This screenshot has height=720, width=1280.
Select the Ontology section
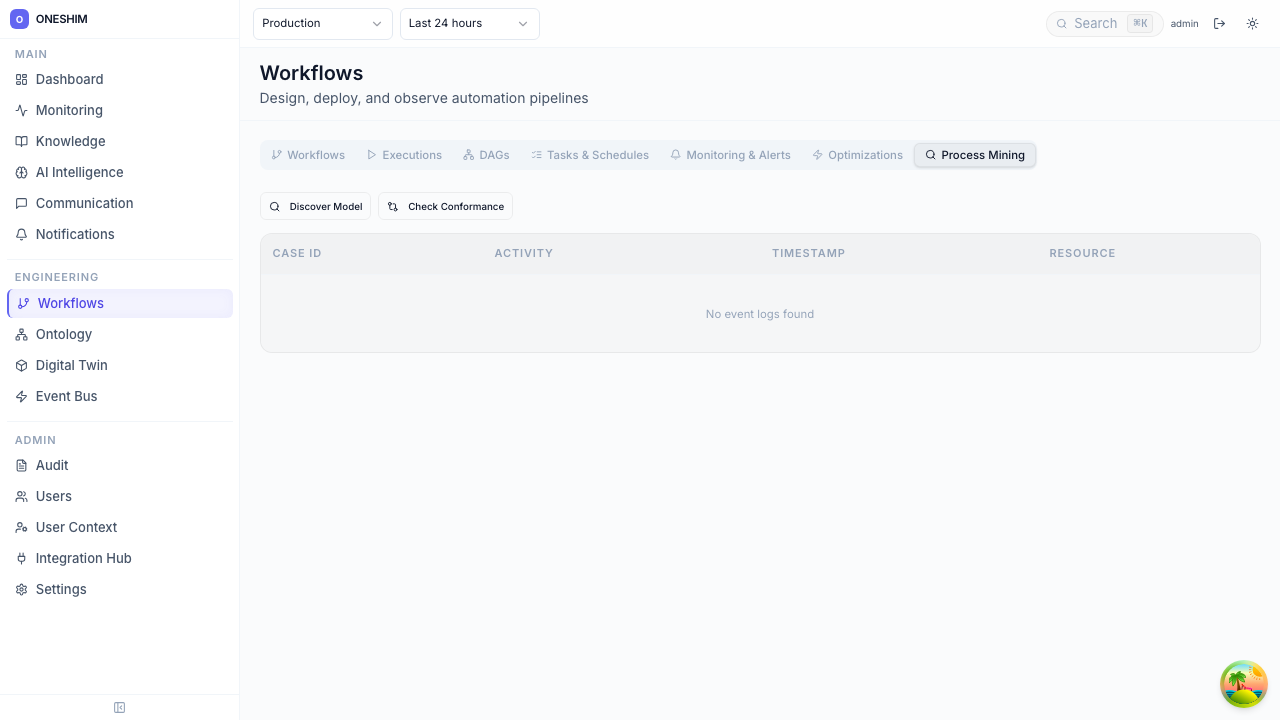(63, 334)
